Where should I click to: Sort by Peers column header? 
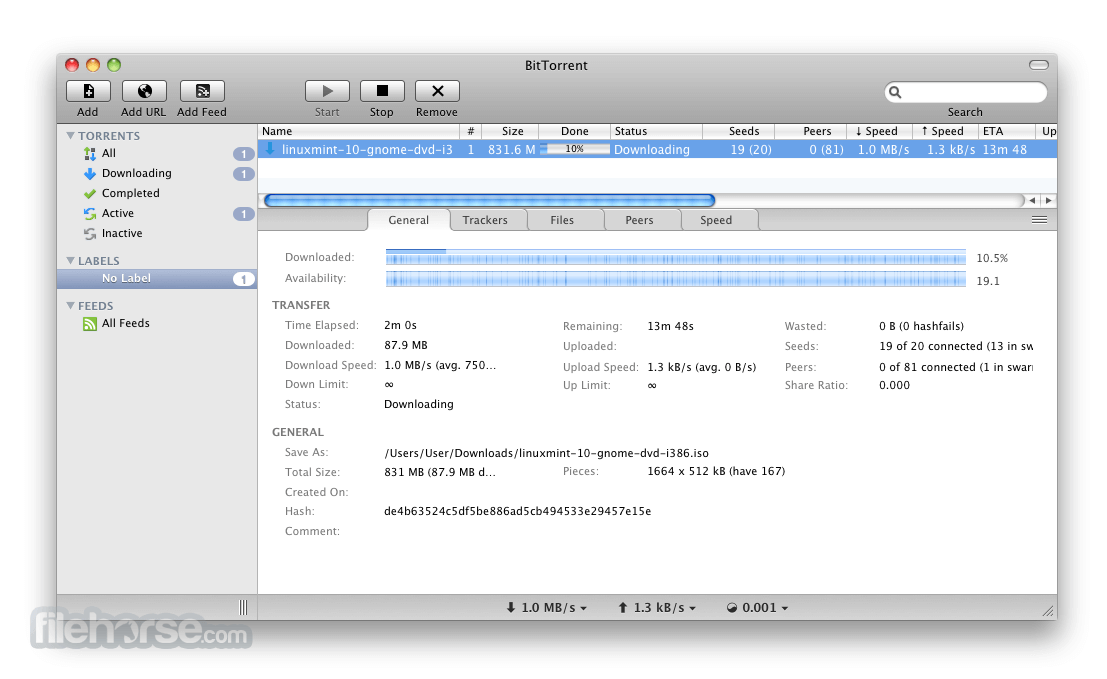(811, 131)
